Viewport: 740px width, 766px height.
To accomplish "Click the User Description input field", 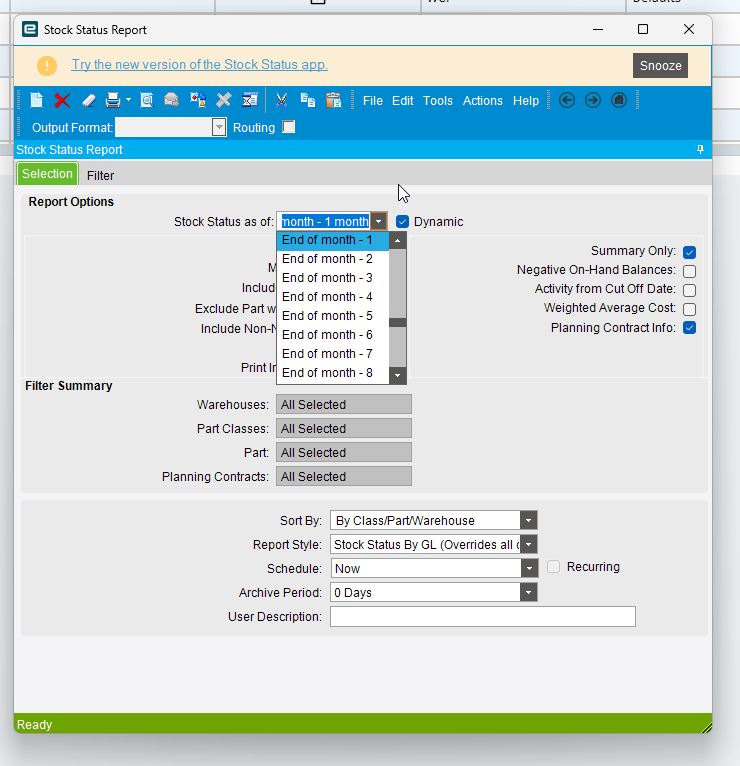I will click(x=483, y=617).
